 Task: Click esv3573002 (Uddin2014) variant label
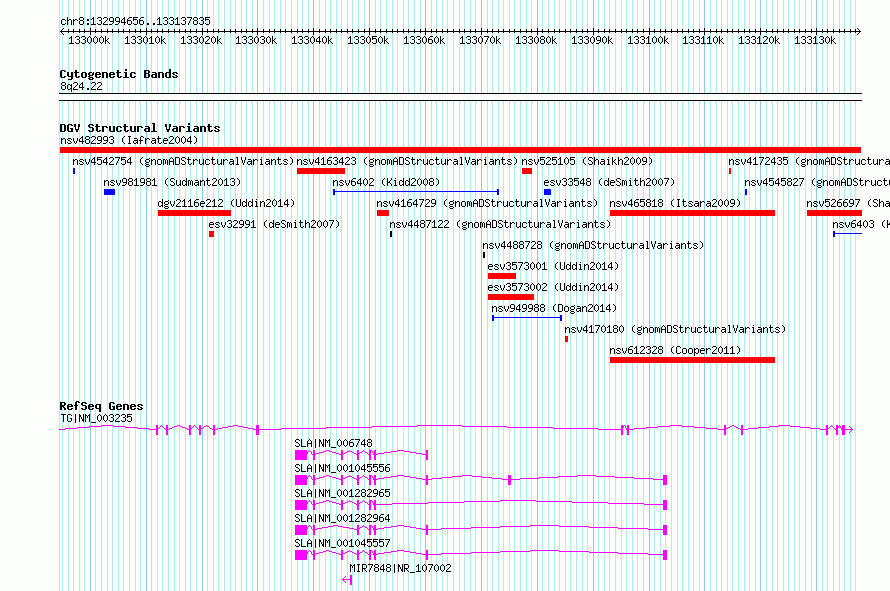[553, 287]
